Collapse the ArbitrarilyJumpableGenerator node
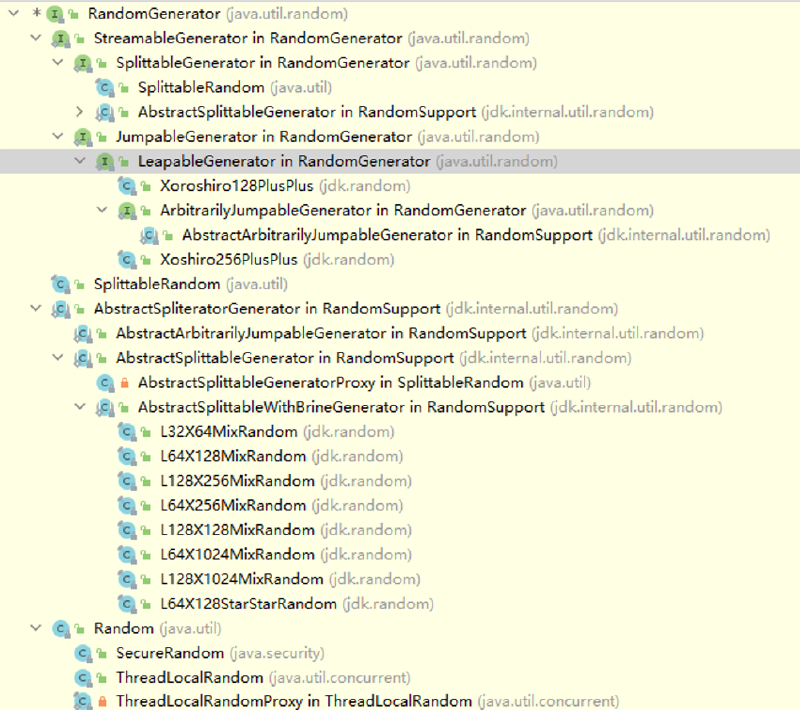The image size is (800, 710). [102, 211]
